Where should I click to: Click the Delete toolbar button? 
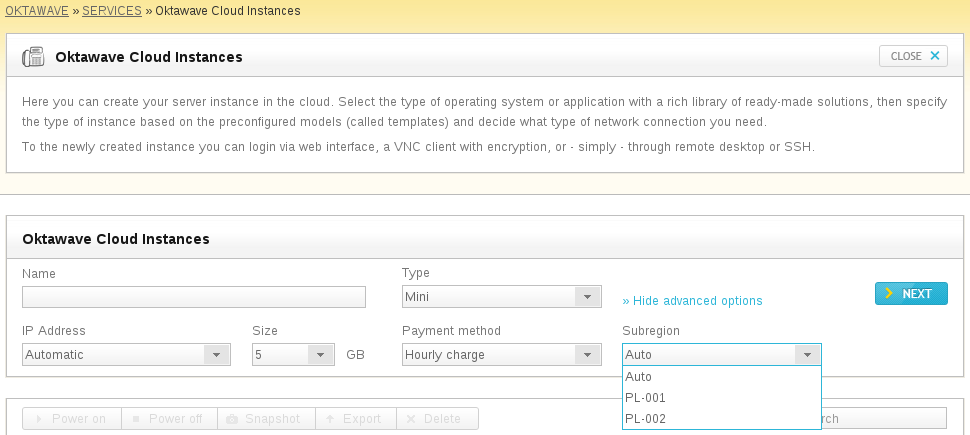[x=437, y=418]
